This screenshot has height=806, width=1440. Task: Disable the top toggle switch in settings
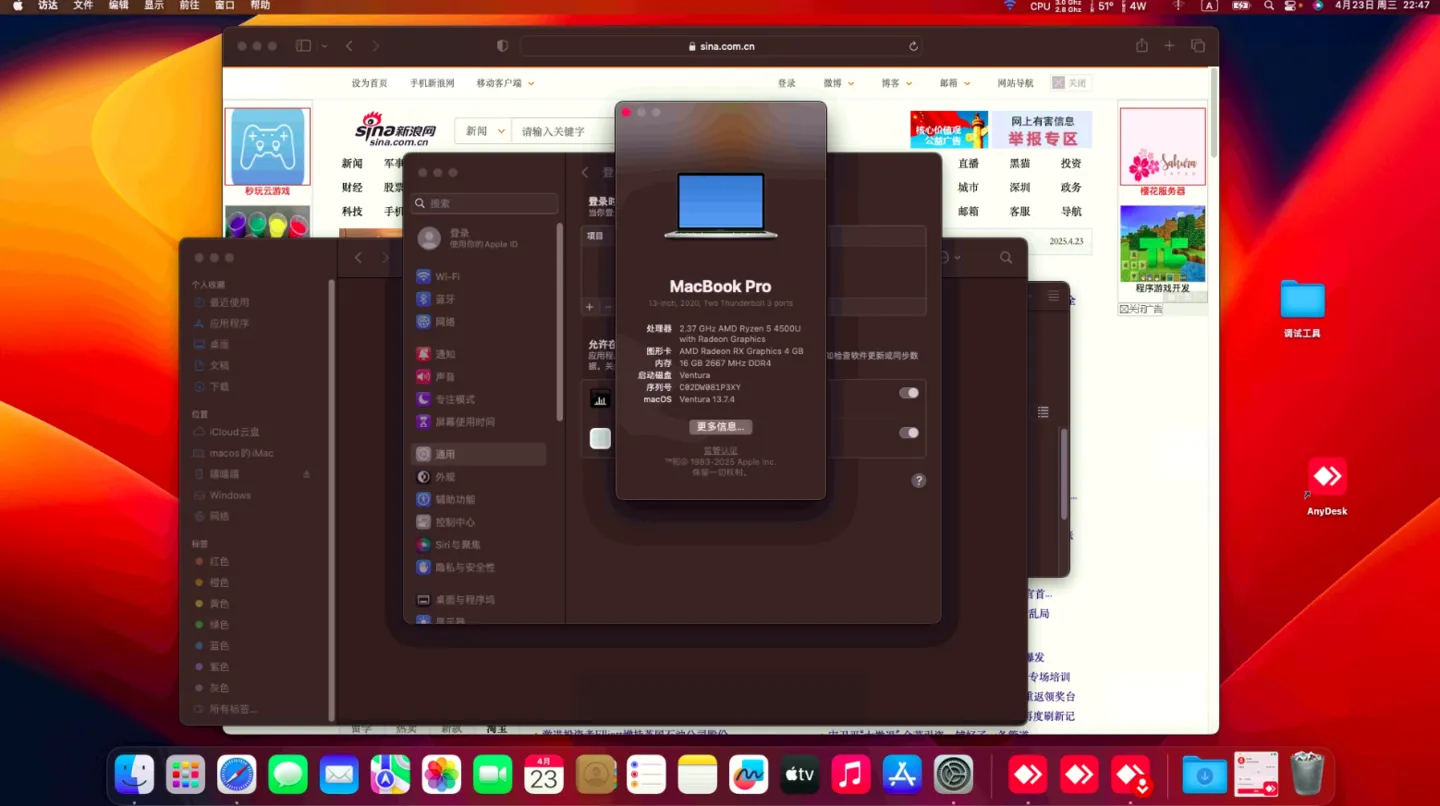tap(908, 393)
